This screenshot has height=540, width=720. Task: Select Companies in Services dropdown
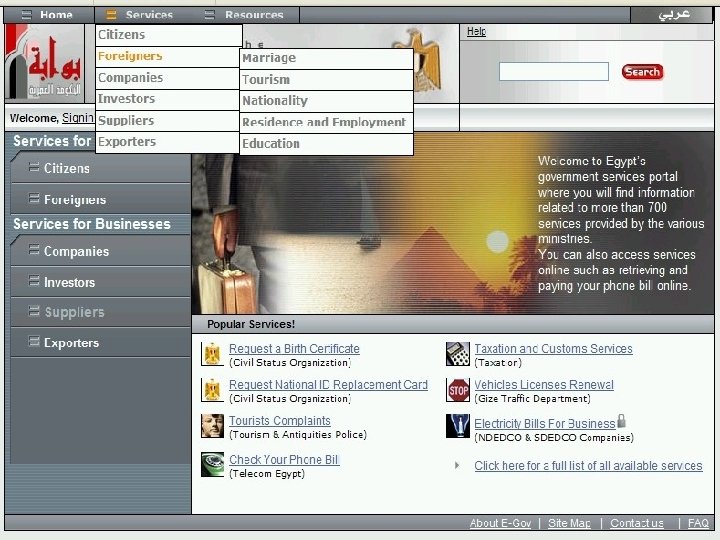pyautogui.click(x=168, y=78)
